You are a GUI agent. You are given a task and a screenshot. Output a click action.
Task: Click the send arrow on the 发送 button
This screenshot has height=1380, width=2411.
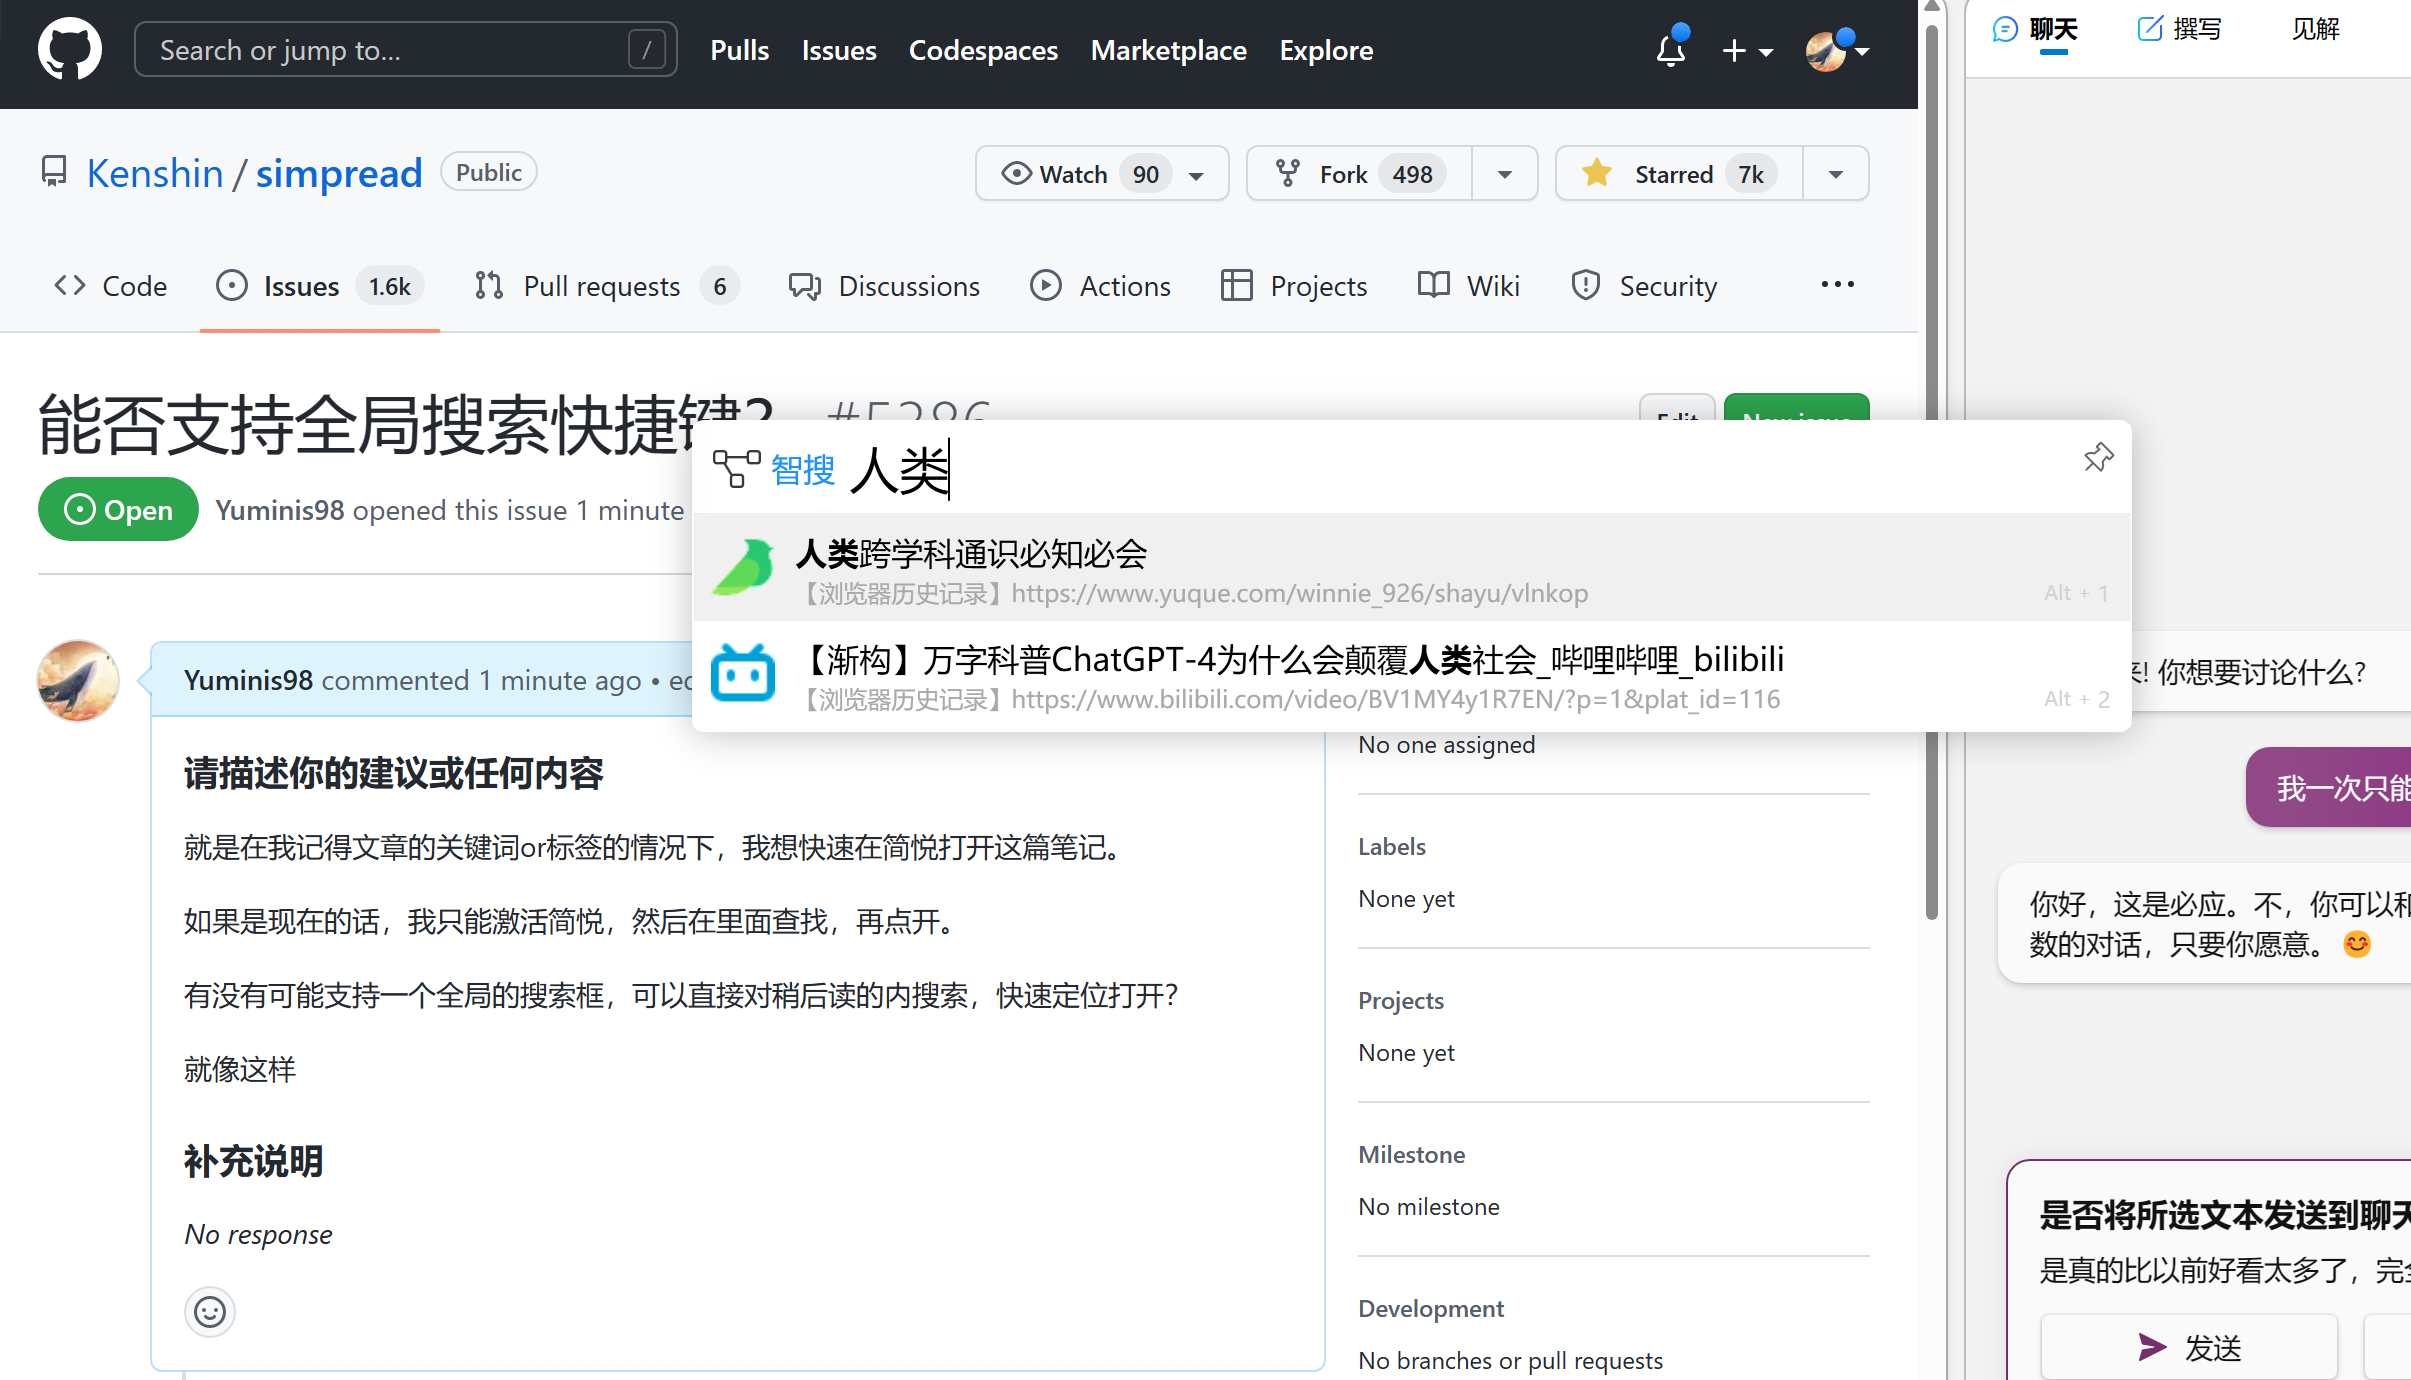pos(2150,1346)
